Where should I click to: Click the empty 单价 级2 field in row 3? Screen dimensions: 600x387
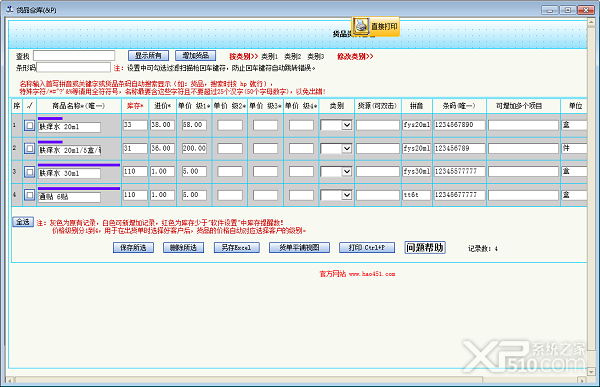coord(230,171)
